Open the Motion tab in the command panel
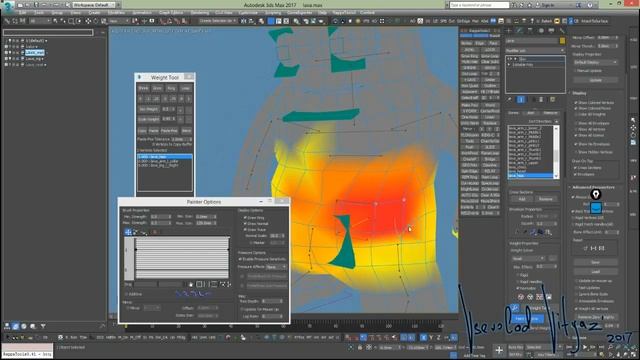Viewport: 640px width, 360px height. click(x=541, y=31)
